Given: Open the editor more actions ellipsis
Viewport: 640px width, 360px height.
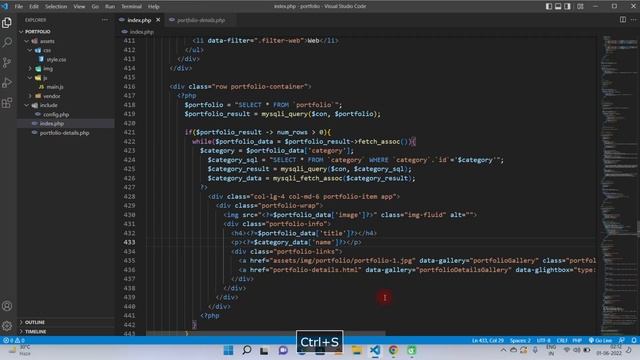Looking at the screenshot, I should pos(633,20).
